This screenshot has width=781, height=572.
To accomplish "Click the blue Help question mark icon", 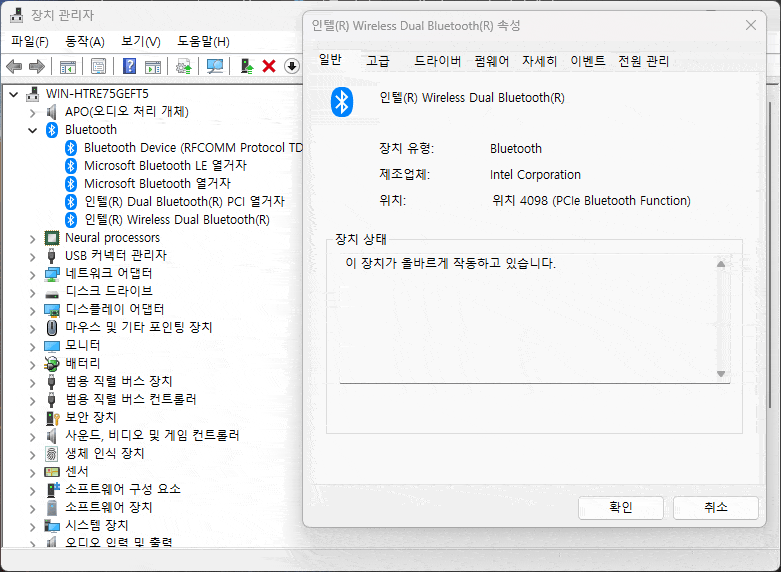I will coord(130,66).
